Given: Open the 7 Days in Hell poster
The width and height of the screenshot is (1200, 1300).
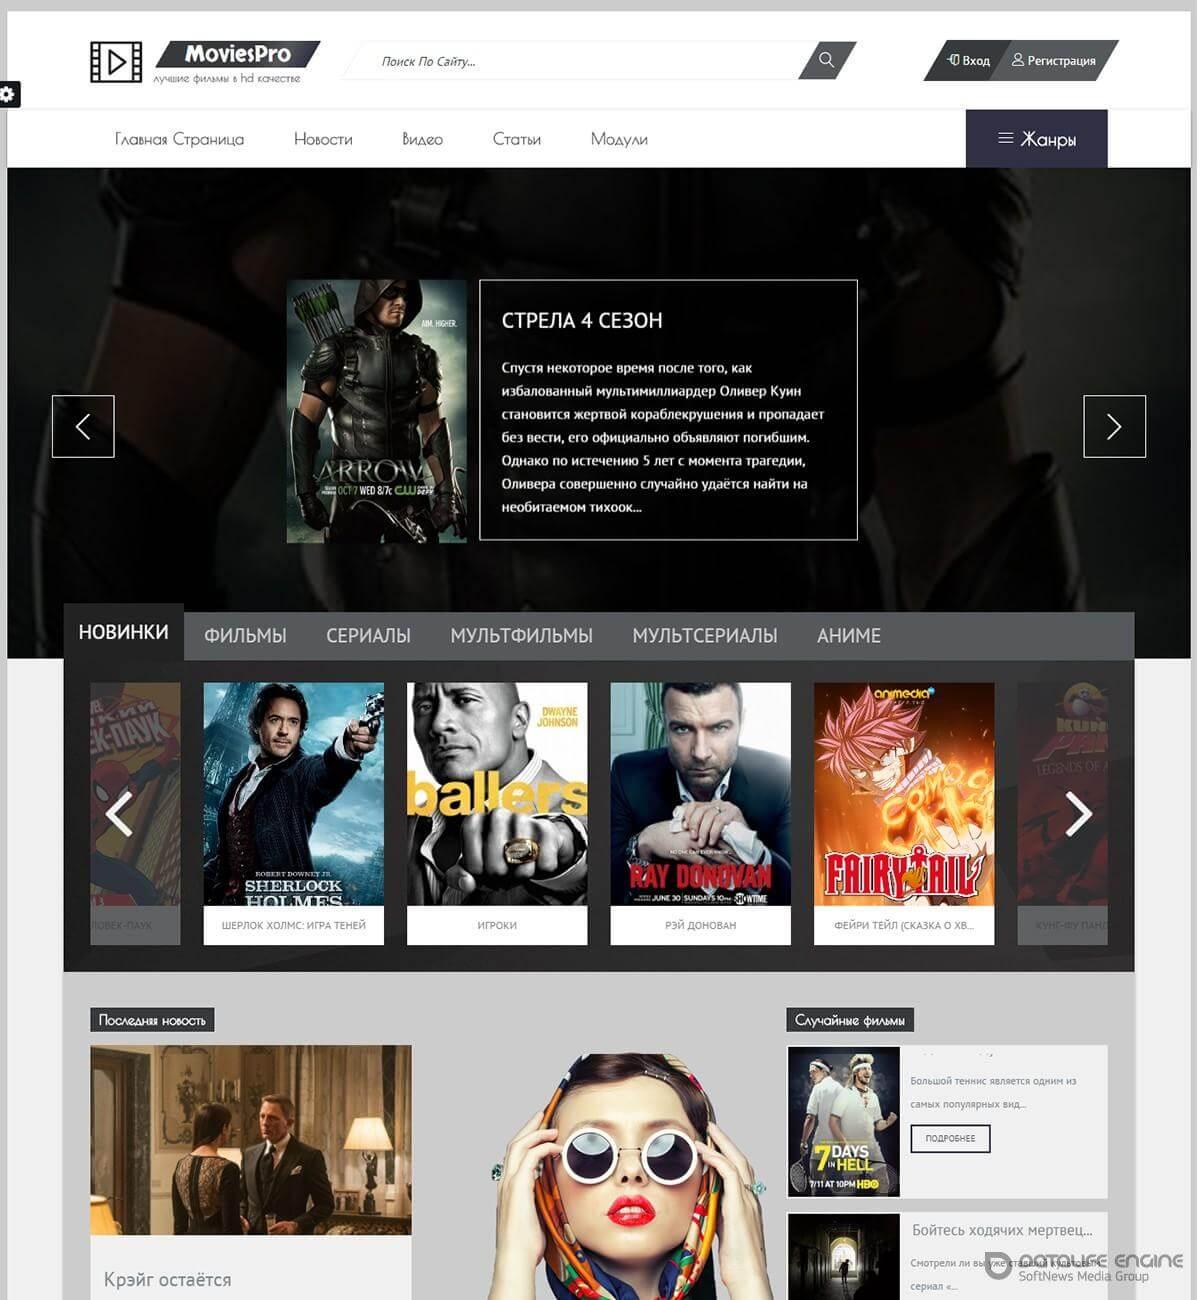Looking at the screenshot, I should point(844,1122).
